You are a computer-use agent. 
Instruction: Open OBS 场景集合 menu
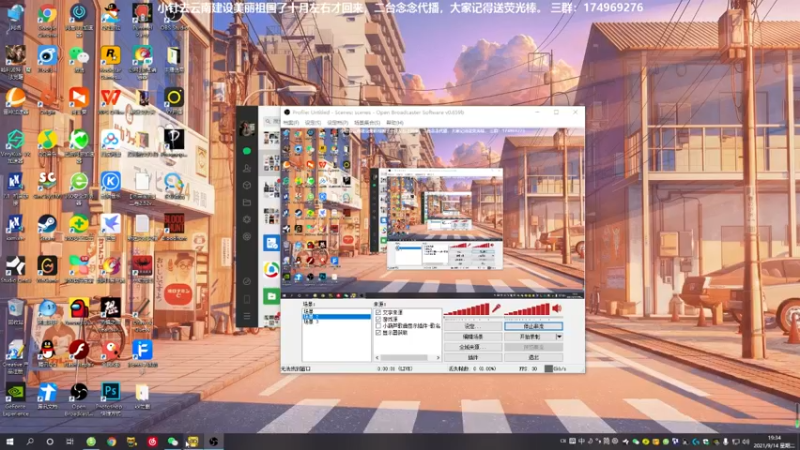pos(367,123)
